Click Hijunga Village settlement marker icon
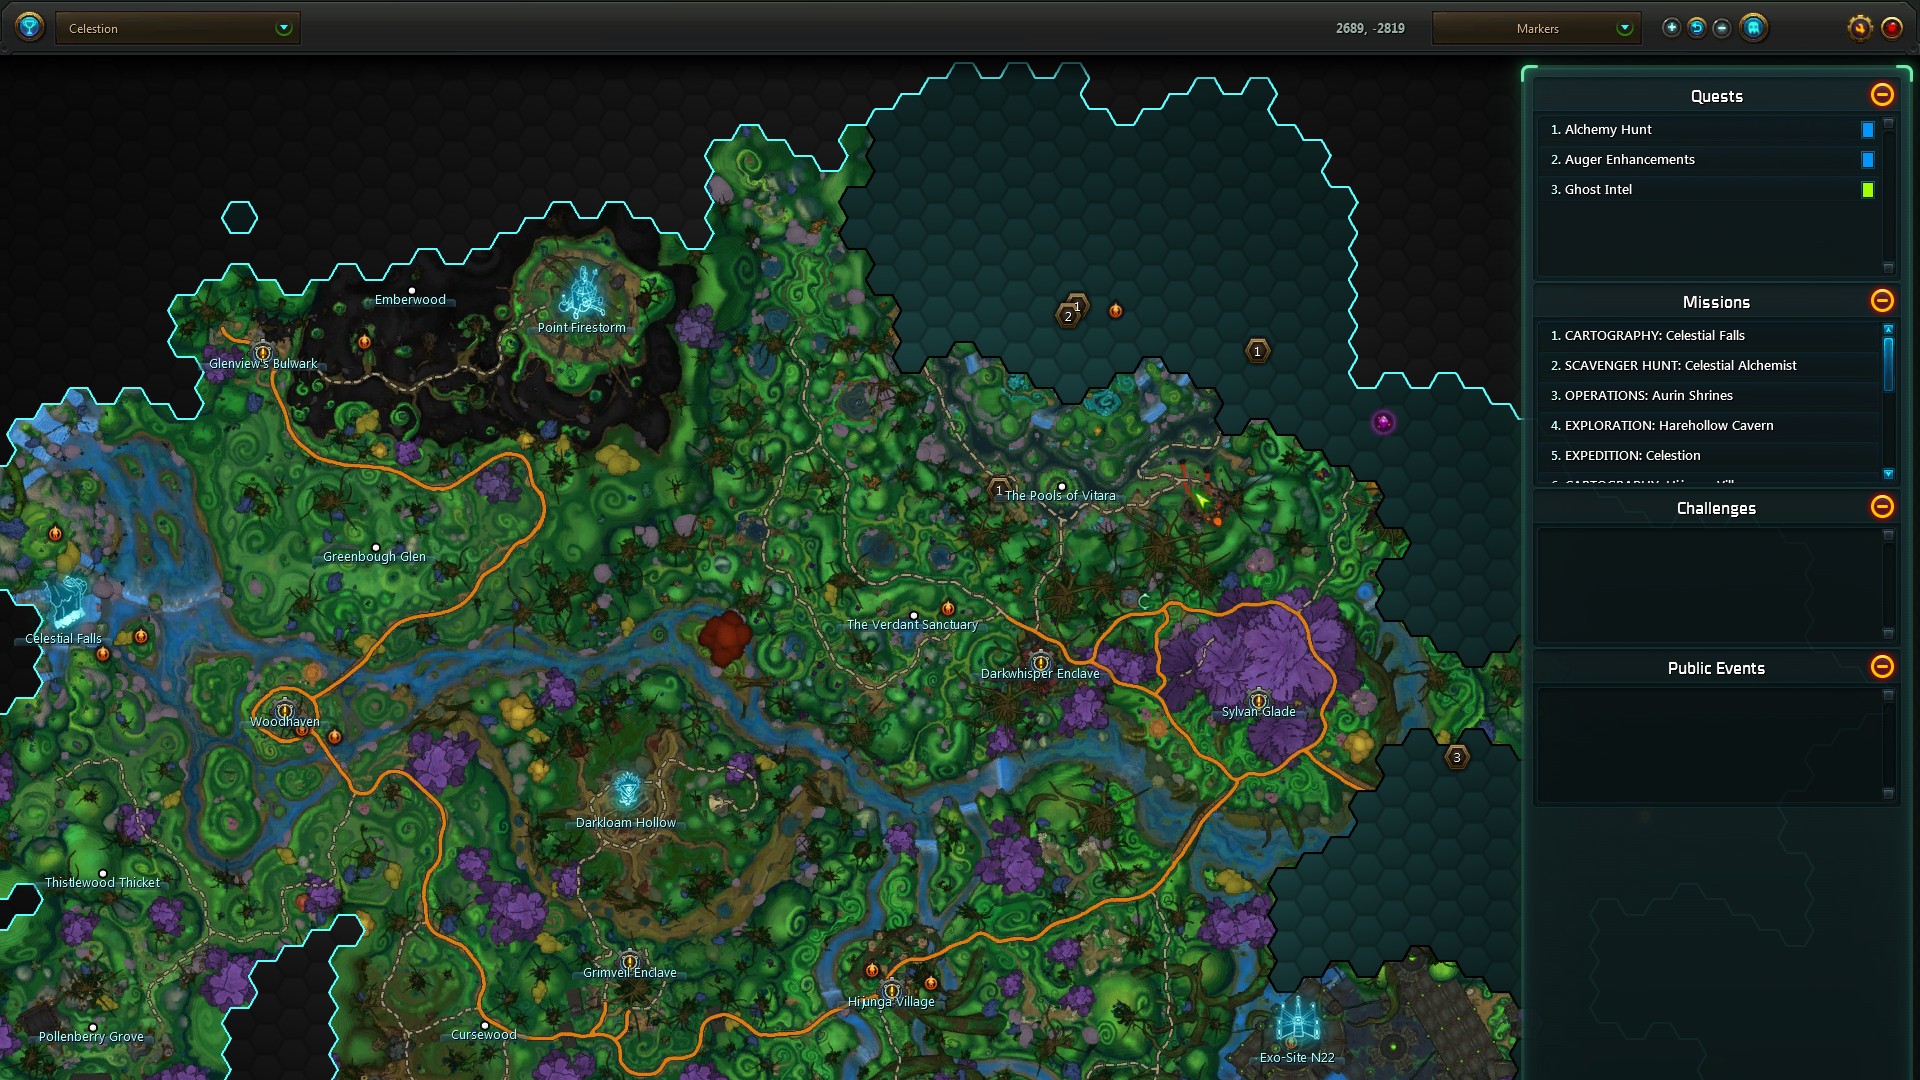The height and width of the screenshot is (1080, 1920). click(891, 990)
